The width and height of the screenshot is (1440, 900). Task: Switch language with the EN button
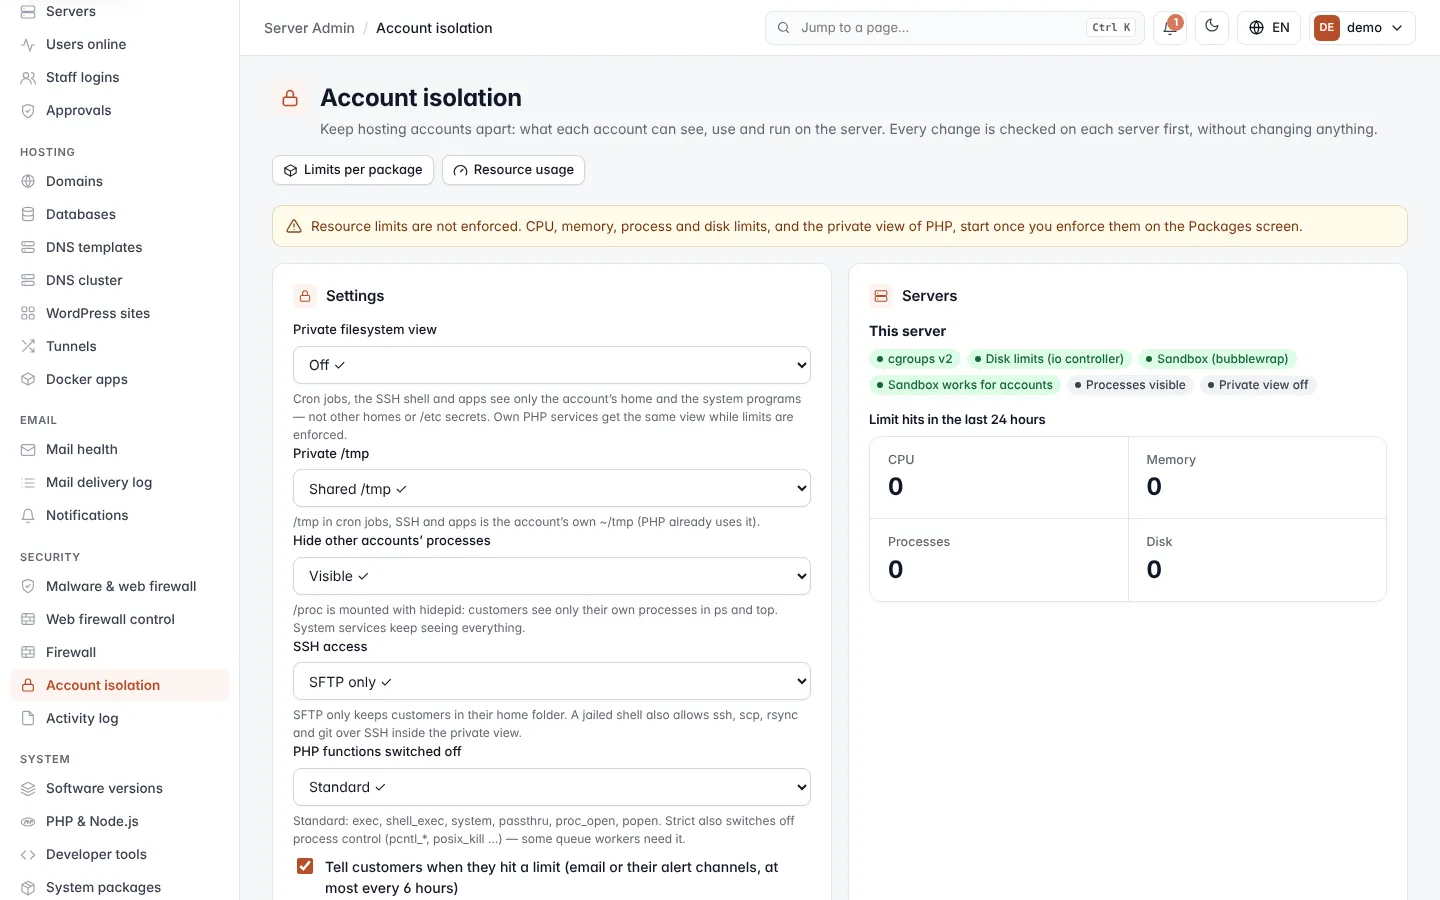tap(1269, 28)
